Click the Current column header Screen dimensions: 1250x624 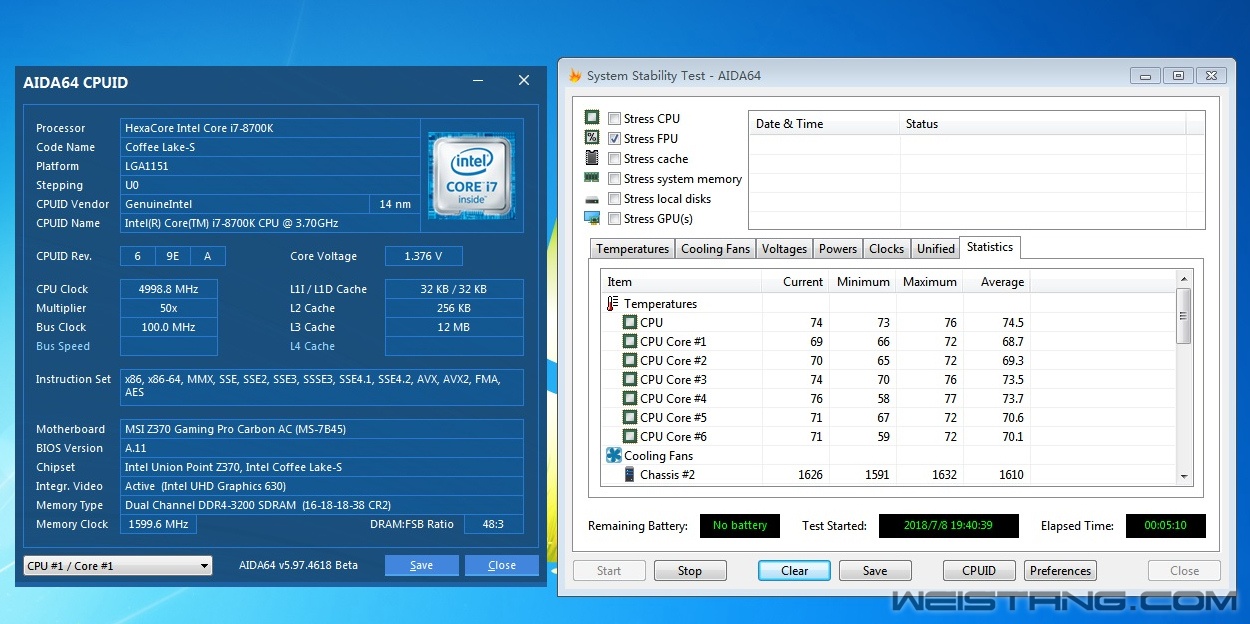[795, 282]
